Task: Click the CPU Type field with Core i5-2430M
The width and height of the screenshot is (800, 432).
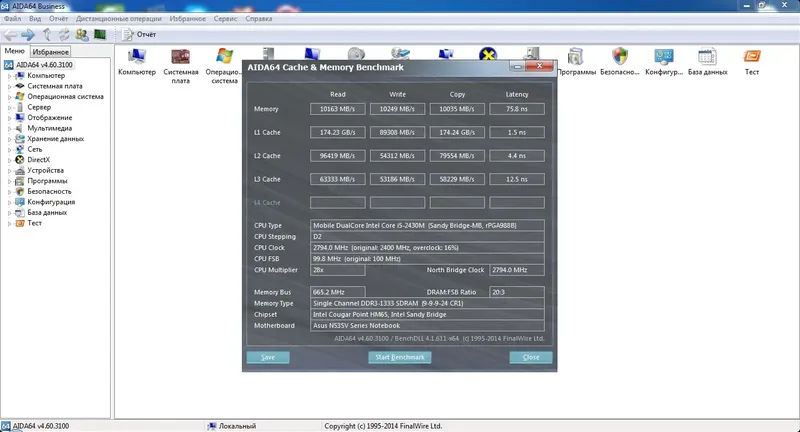Action: (x=427, y=225)
